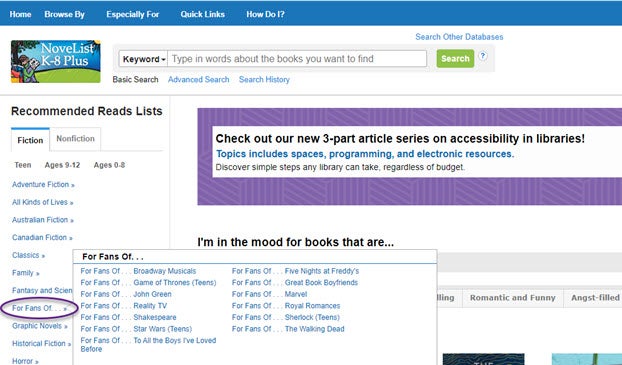
Task: Open For Fans Of Star Wars (Teens)
Action: [x=136, y=329]
